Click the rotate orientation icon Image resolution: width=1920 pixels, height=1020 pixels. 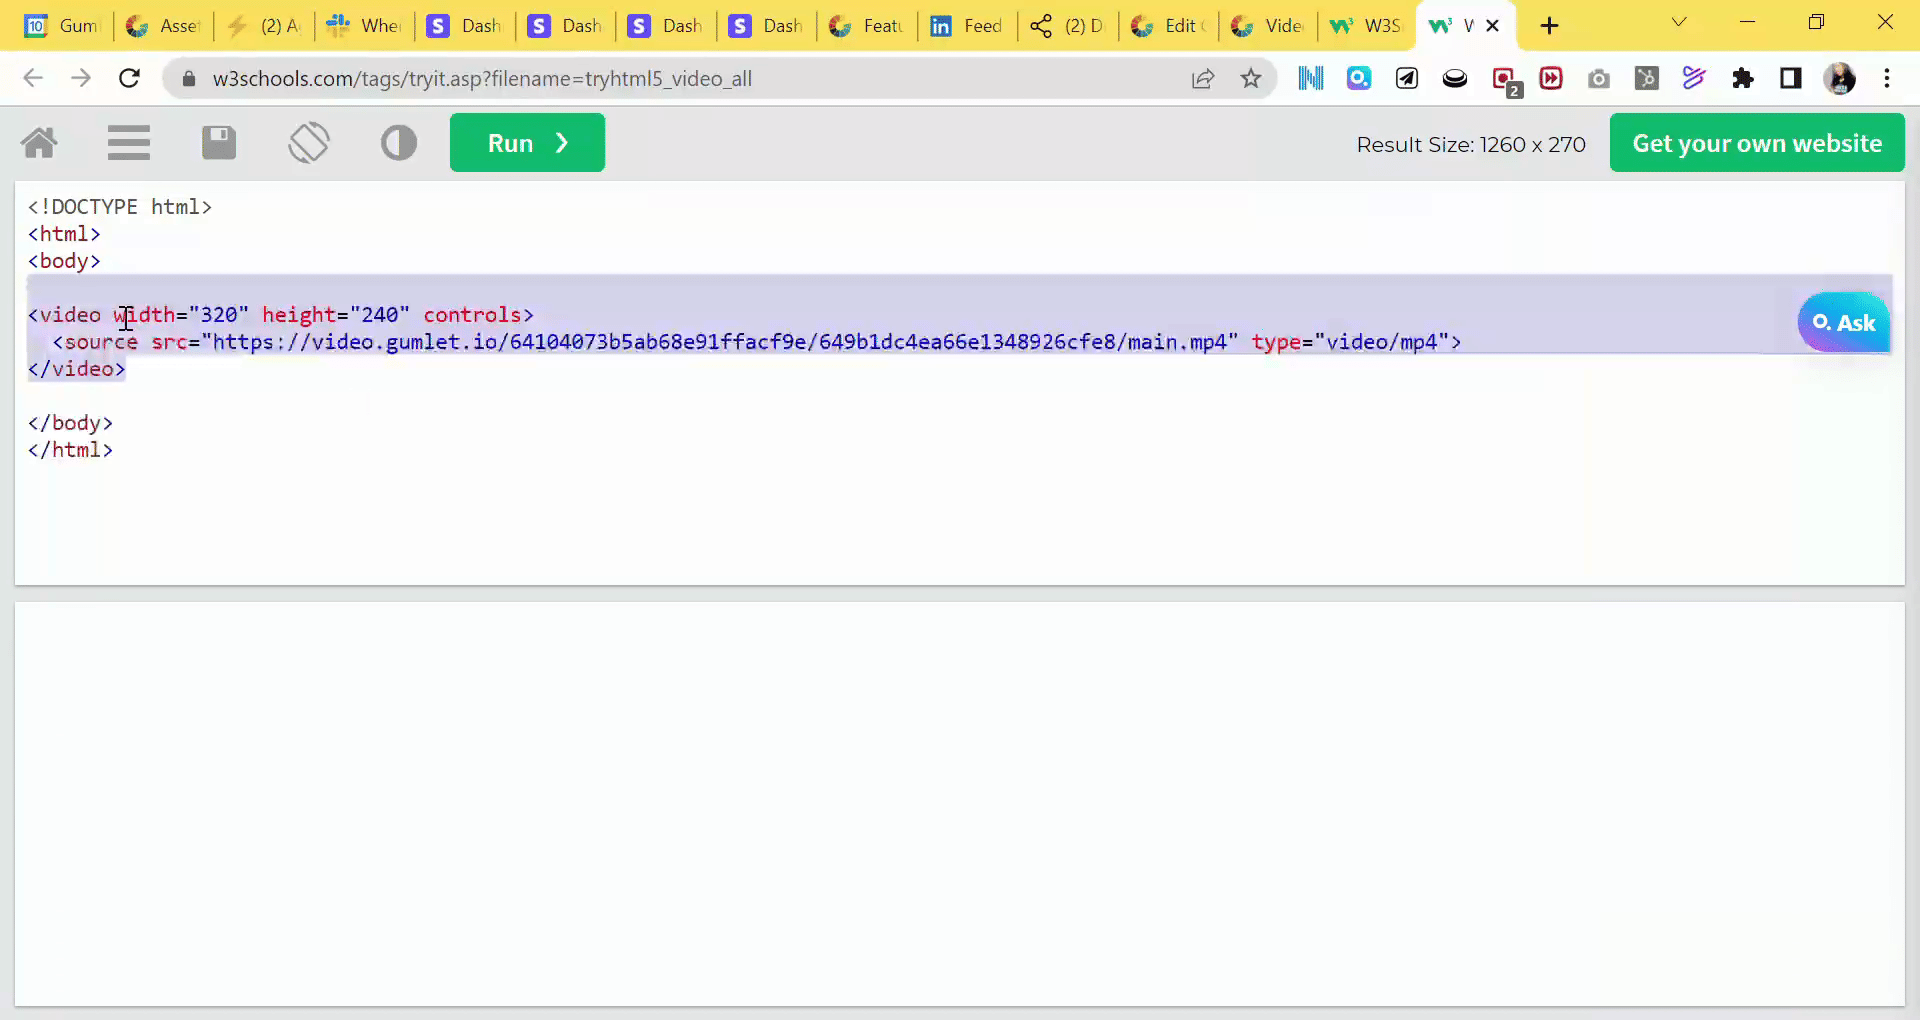point(309,143)
